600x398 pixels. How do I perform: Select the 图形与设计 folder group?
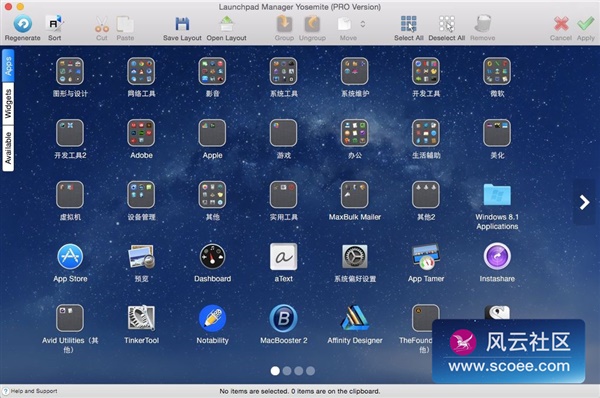point(70,71)
